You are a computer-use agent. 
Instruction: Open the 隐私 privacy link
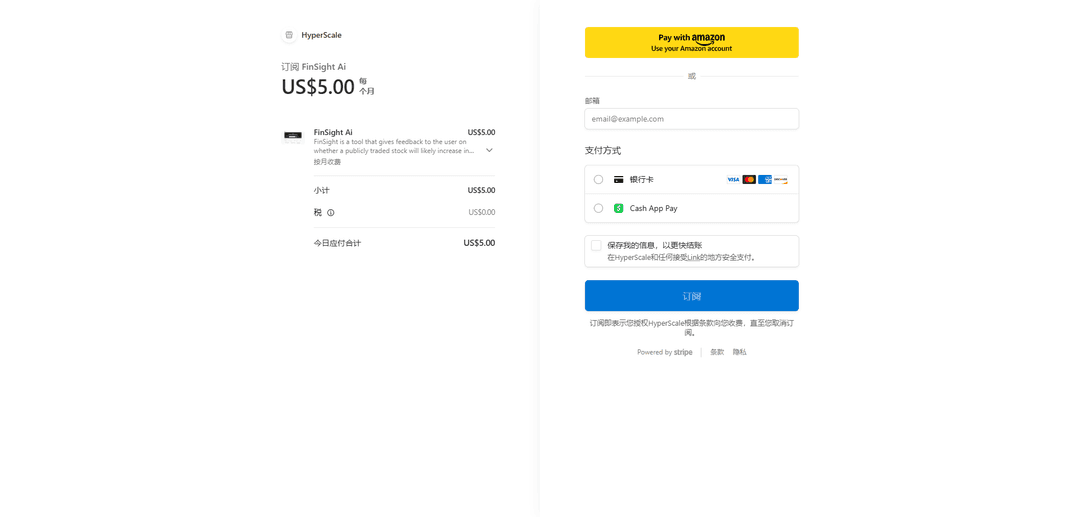tap(739, 352)
